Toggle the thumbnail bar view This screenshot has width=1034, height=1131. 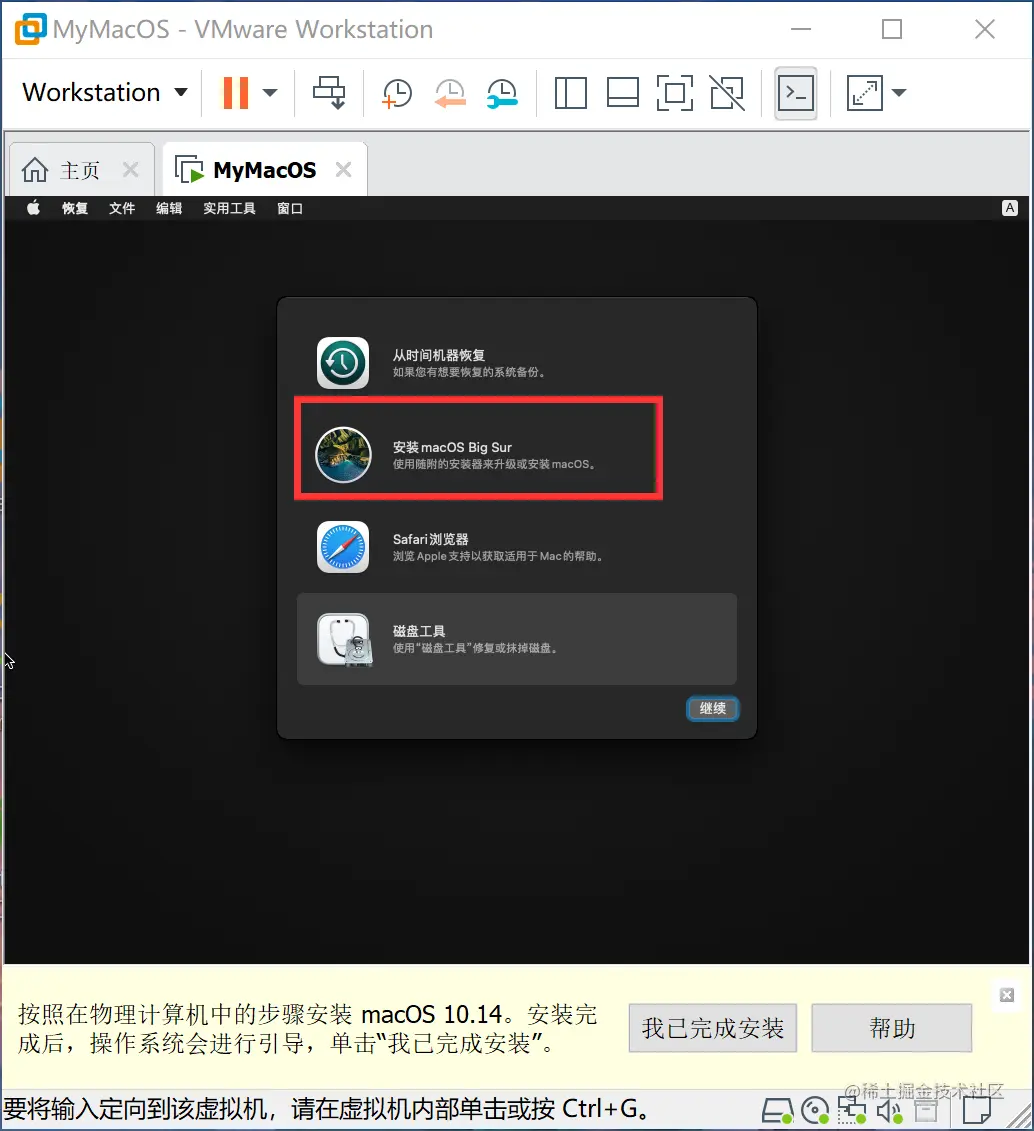click(622, 93)
